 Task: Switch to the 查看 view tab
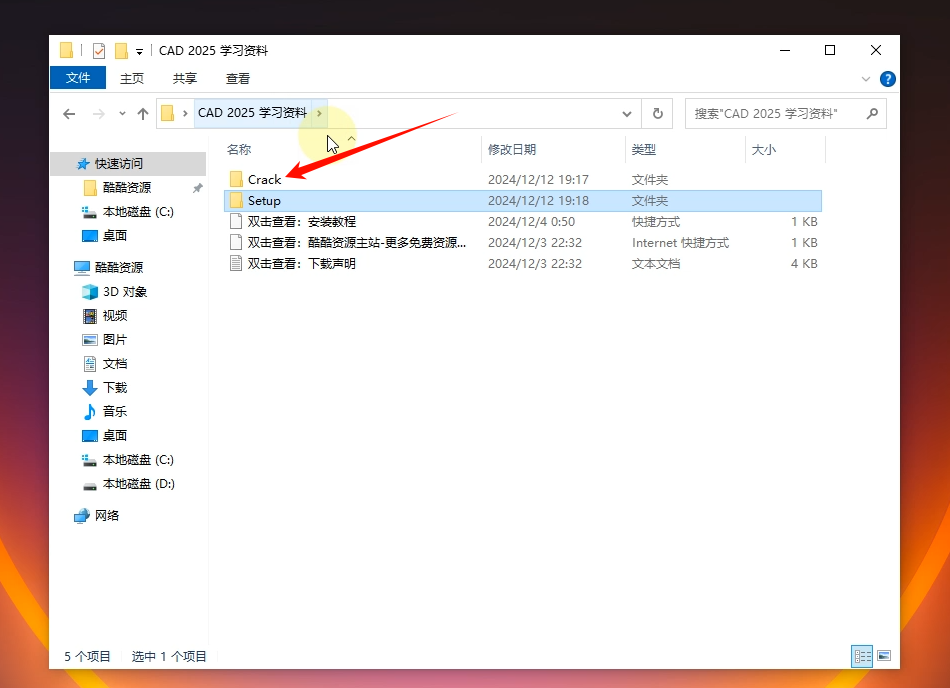[x=238, y=78]
